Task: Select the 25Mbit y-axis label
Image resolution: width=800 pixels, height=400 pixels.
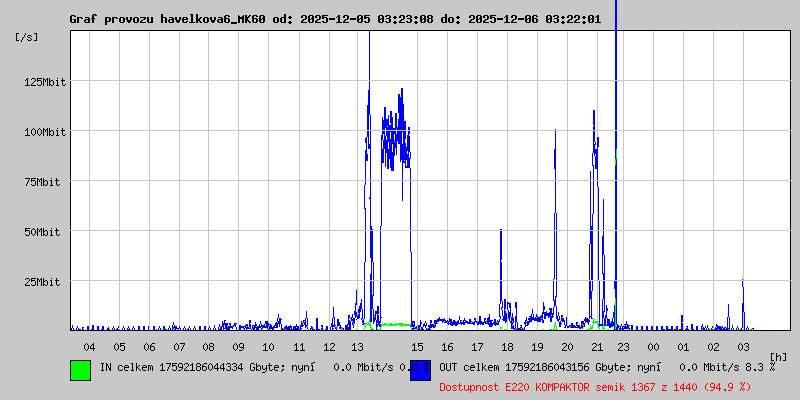Action: [48, 282]
